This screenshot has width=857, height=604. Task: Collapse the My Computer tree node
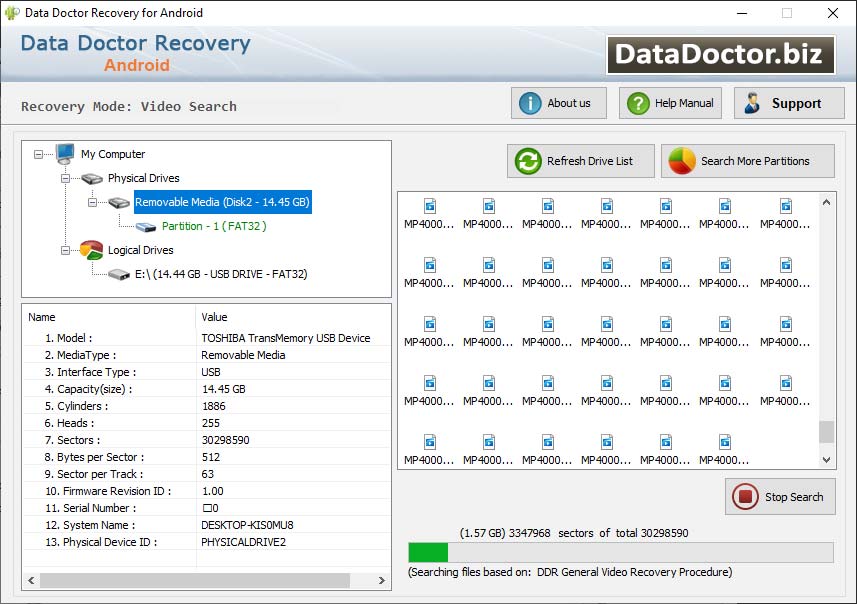tap(38, 155)
